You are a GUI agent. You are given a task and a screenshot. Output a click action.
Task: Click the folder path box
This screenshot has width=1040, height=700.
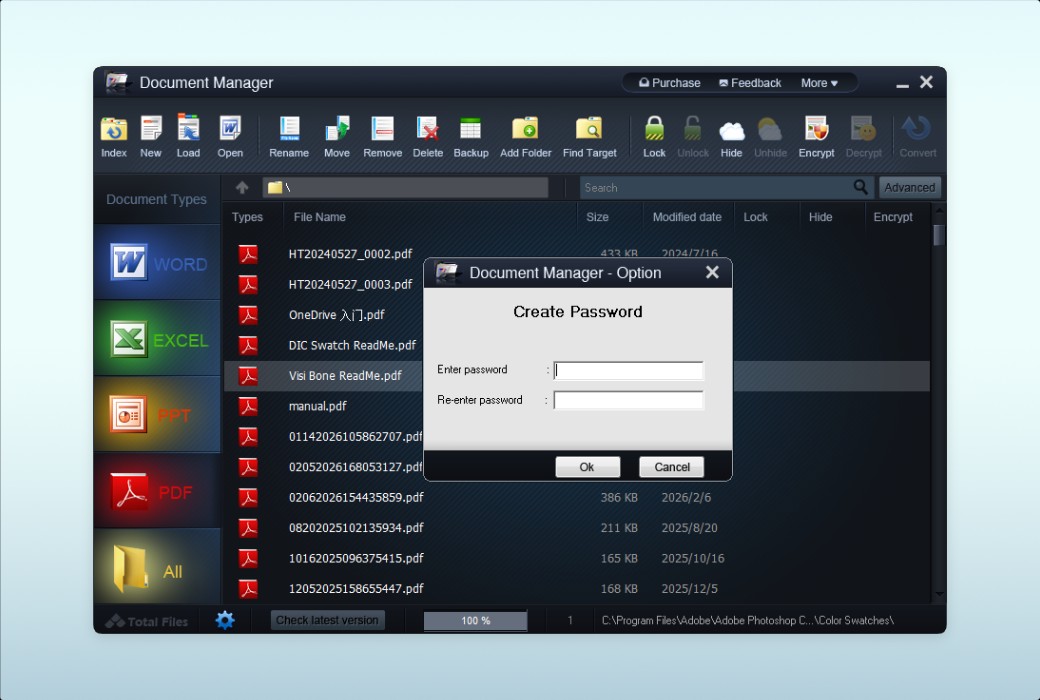(405, 187)
